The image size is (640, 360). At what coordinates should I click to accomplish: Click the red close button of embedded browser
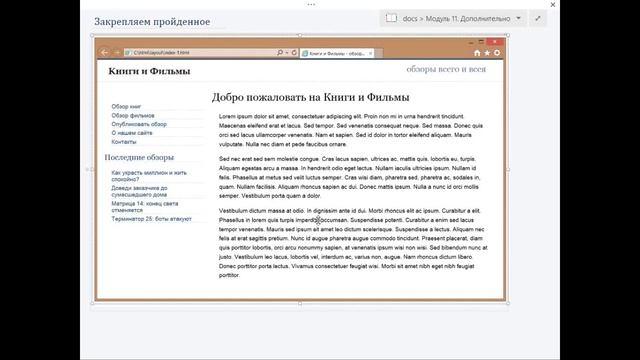(495, 42)
